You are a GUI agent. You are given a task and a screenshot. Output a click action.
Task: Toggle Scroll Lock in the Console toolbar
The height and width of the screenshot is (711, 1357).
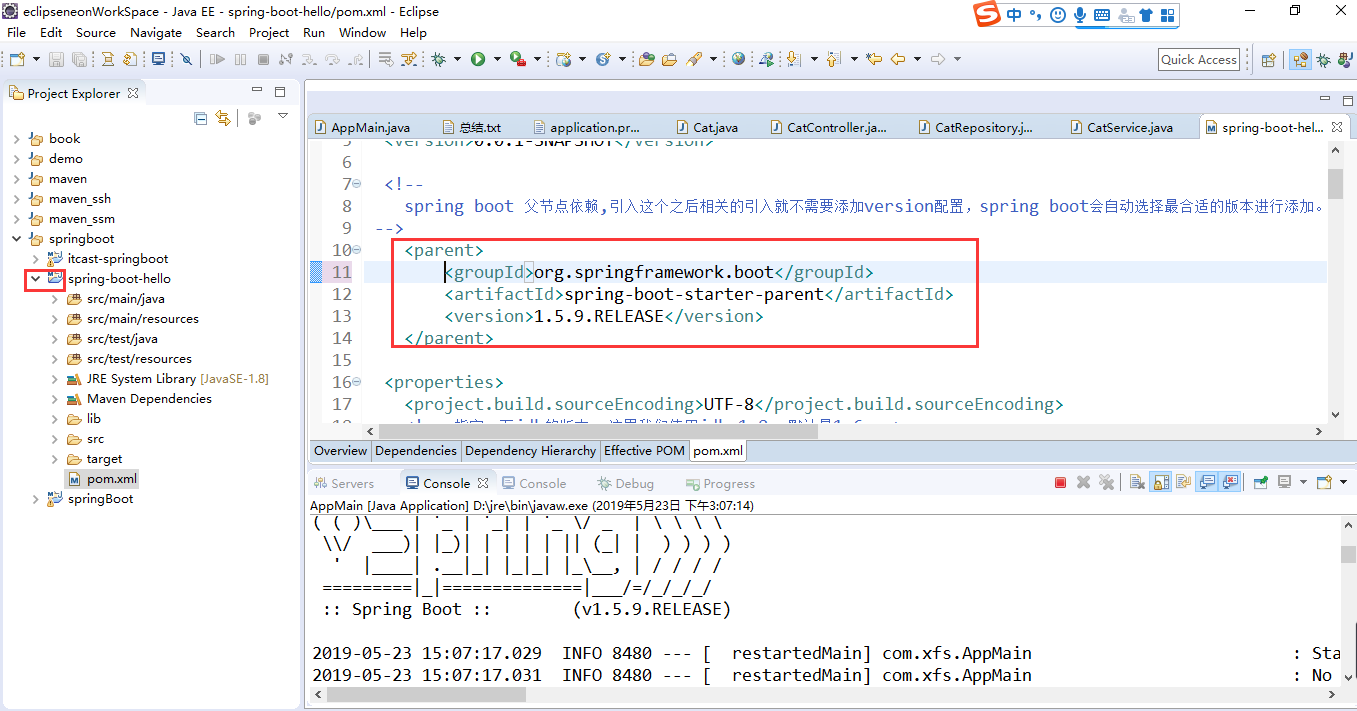pyautogui.click(x=1160, y=482)
